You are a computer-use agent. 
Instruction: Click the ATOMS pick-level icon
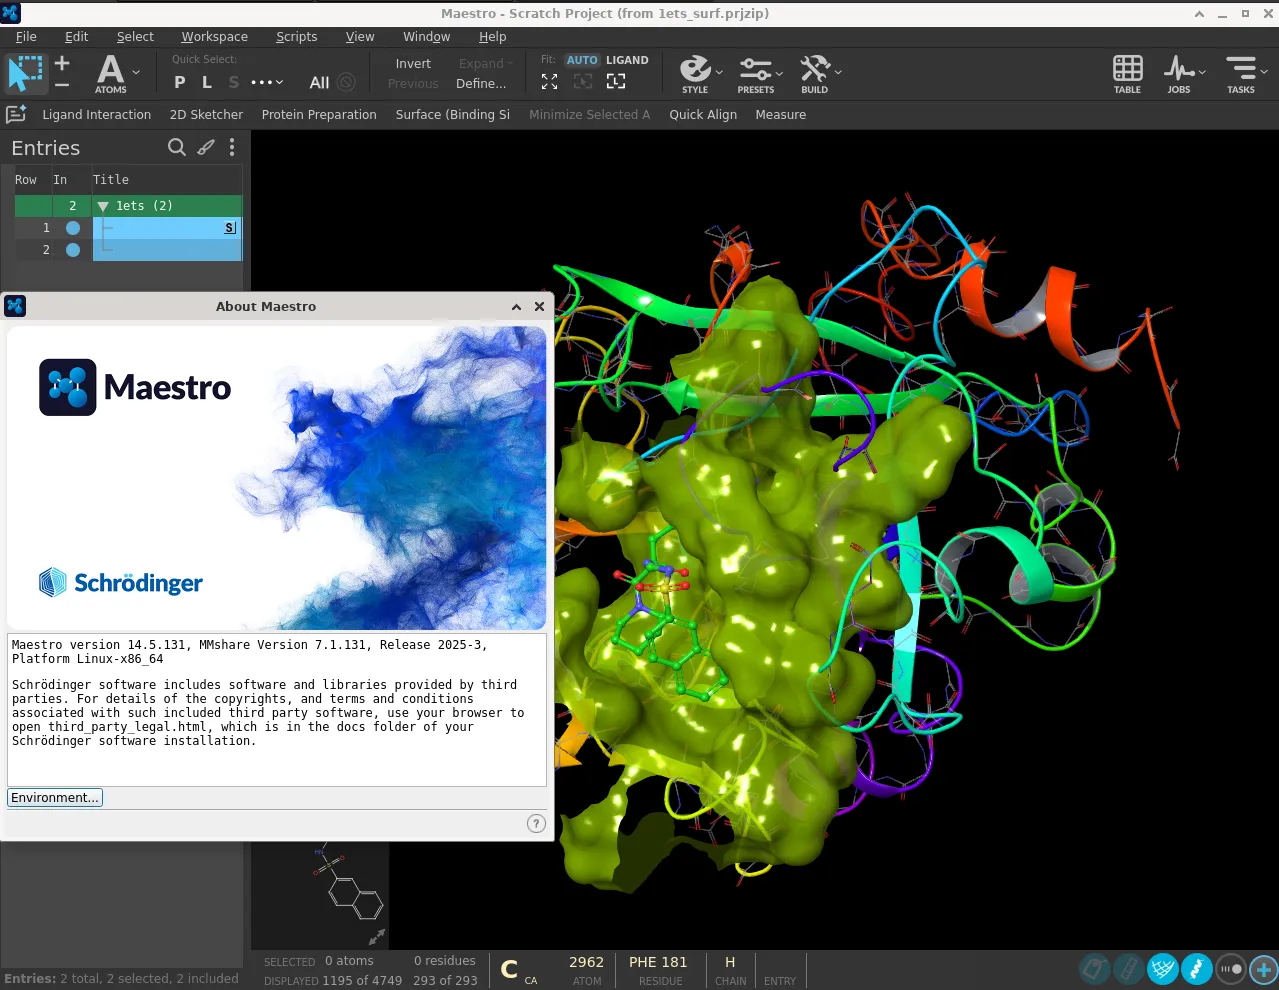(111, 74)
